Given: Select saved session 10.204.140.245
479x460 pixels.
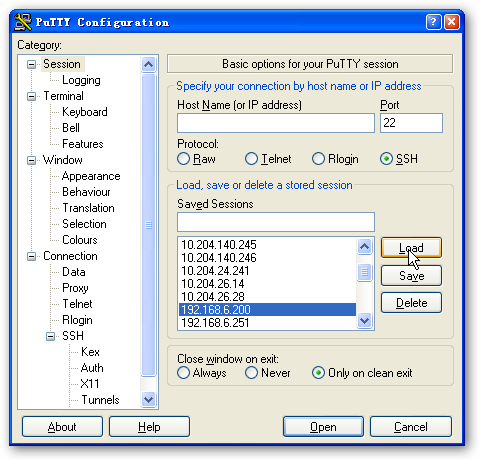Looking at the screenshot, I should point(267,245).
